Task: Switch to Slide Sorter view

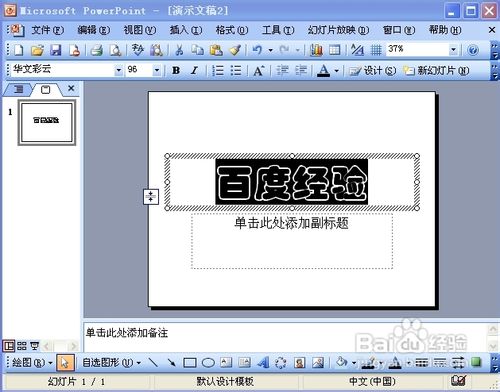Action: pyautogui.click(x=22, y=346)
